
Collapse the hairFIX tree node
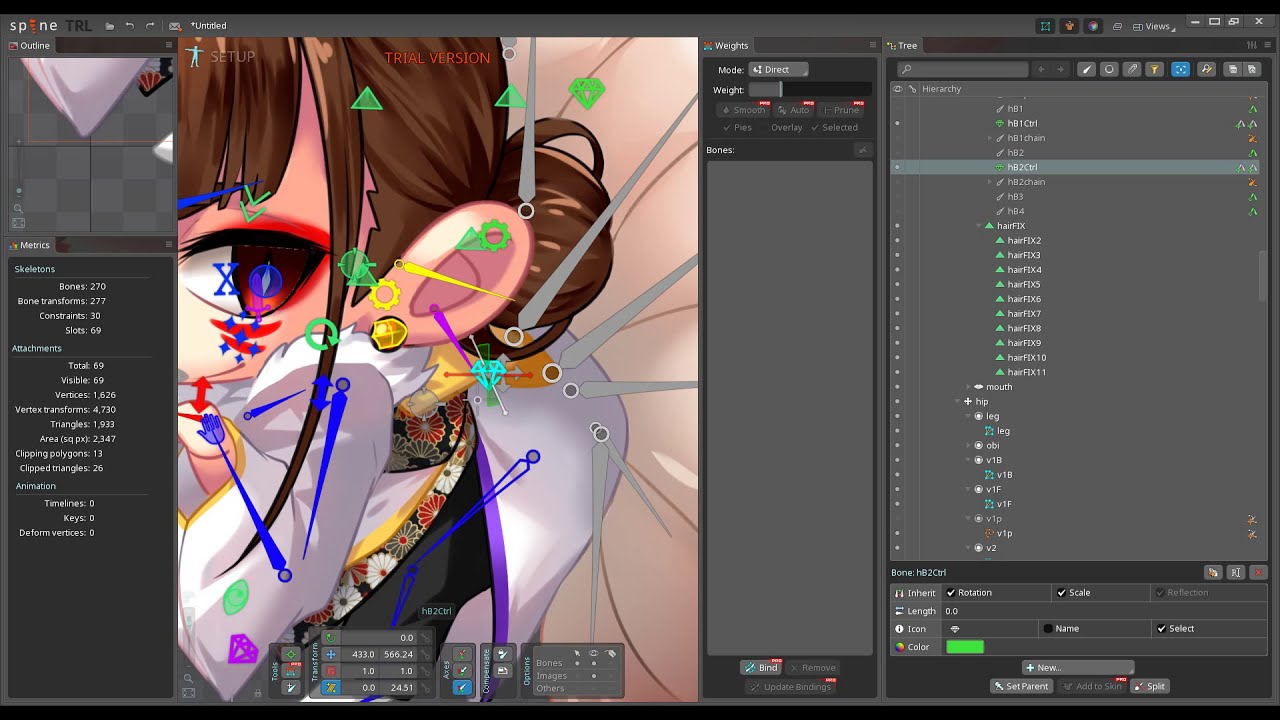click(x=979, y=226)
